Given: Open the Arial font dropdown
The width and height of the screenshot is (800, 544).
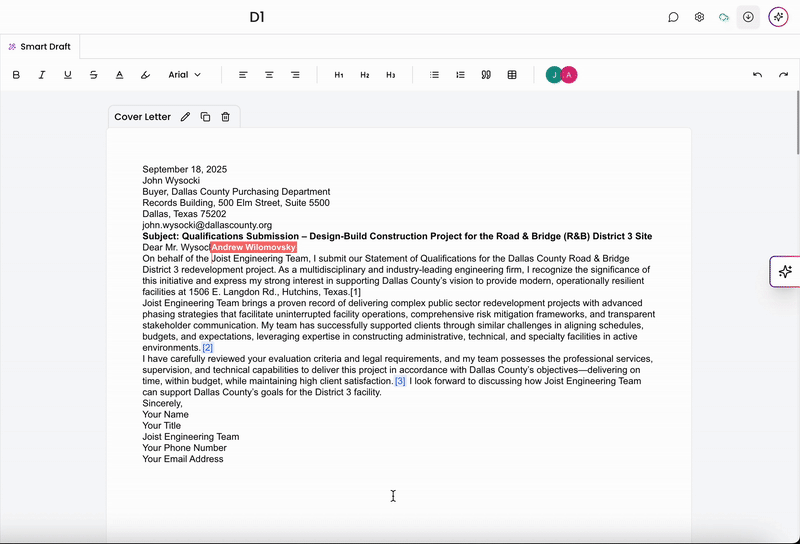Looking at the screenshot, I should pyautogui.click(x=185, y=75).
